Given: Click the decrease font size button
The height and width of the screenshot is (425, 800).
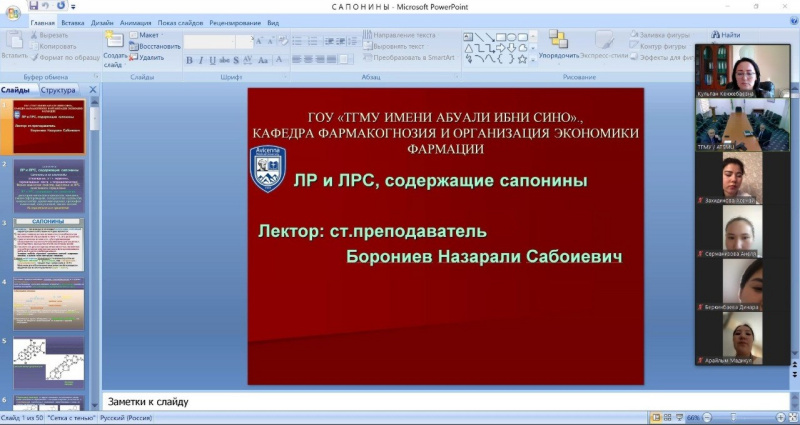Looking at the screenshot, I should pos(270,41).
